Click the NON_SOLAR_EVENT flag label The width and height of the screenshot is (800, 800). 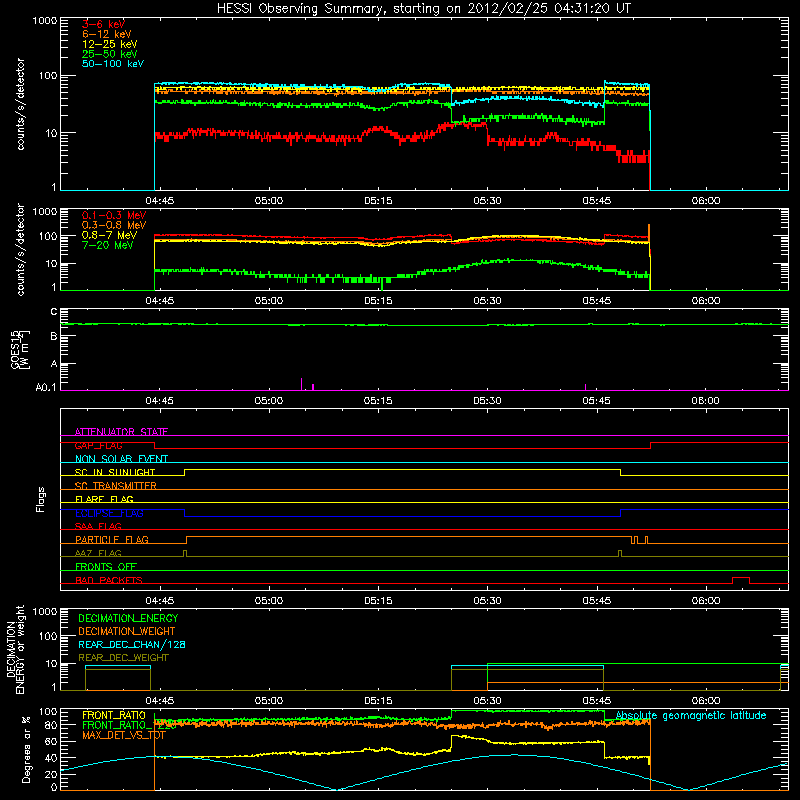pyautogui.click(x=121, y=459)
